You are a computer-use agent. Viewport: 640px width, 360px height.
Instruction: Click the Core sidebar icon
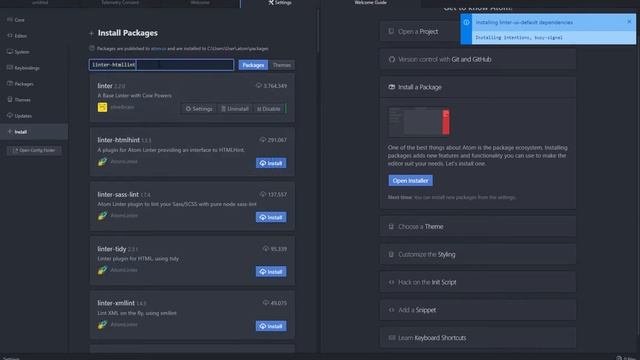tap(10, 20)
